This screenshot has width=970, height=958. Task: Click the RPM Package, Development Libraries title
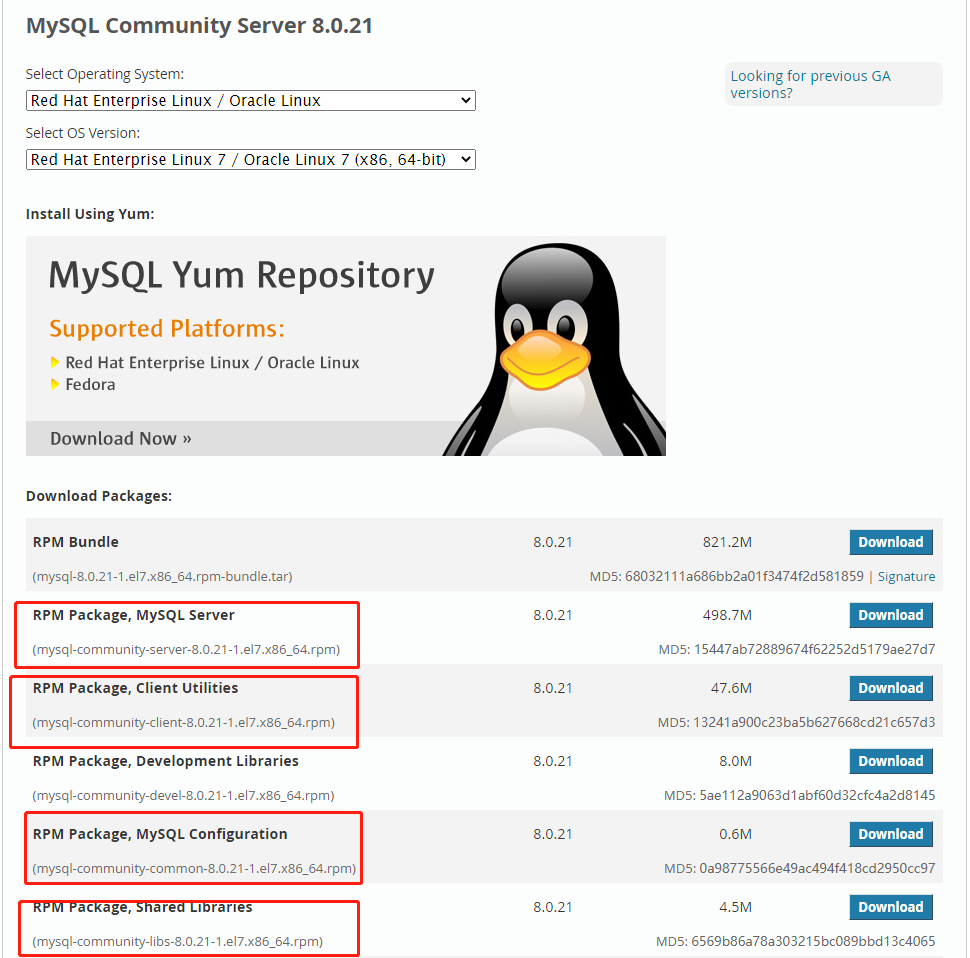(166, 761)
